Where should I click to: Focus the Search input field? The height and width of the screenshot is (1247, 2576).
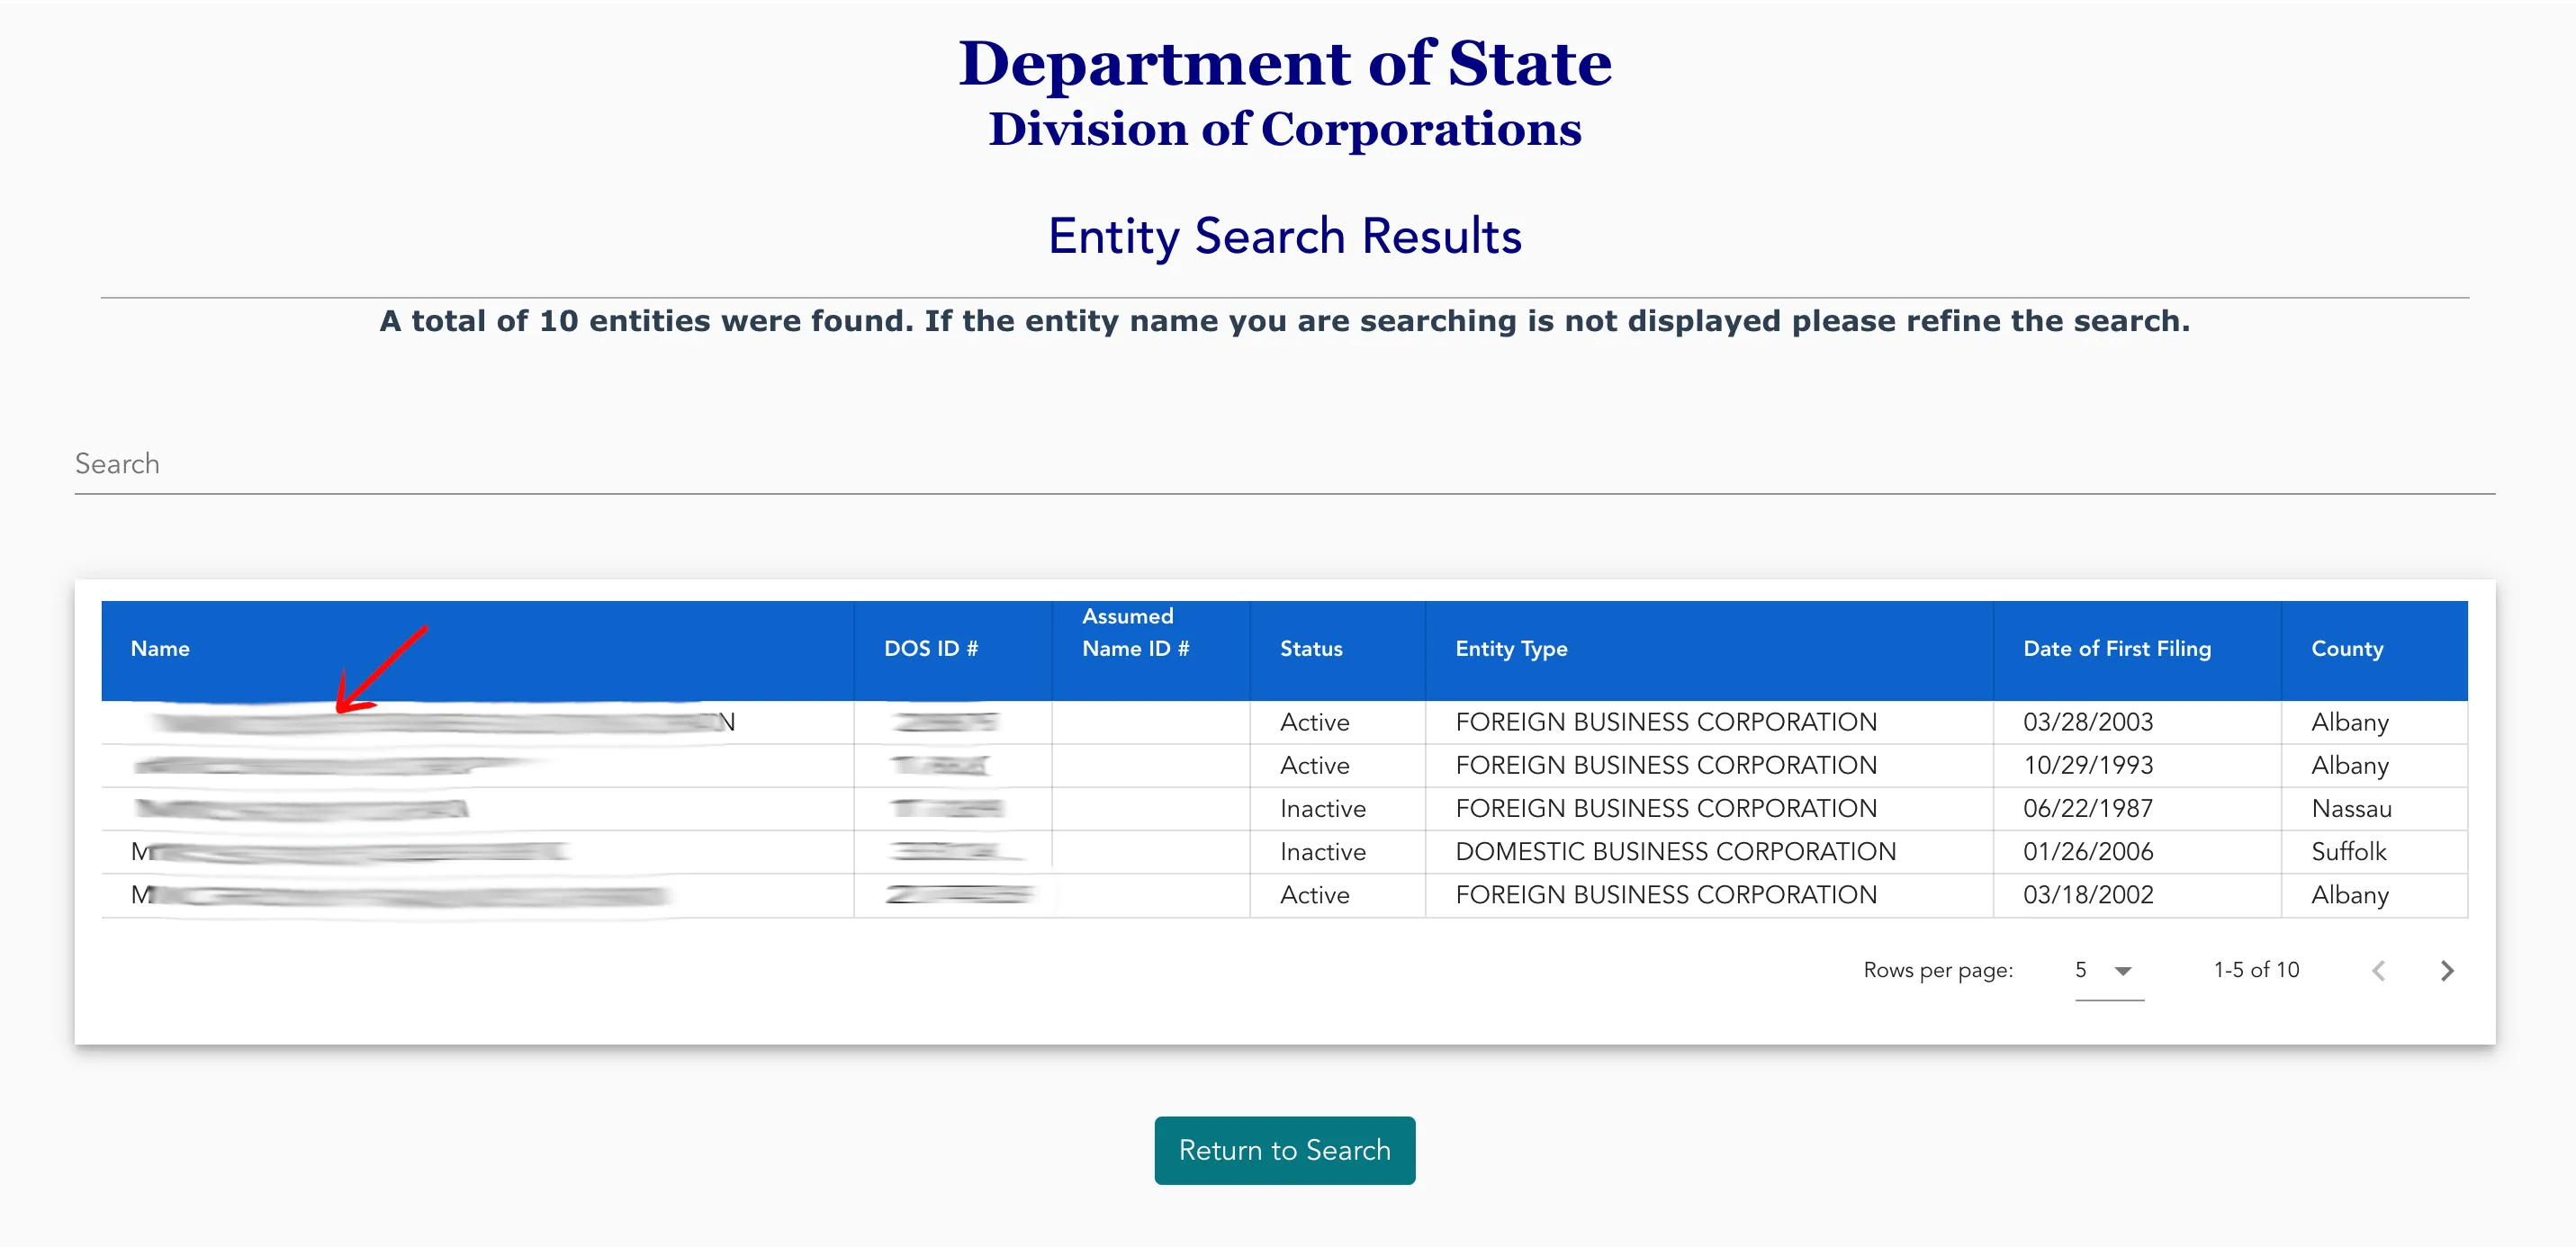coord(1284,464)
